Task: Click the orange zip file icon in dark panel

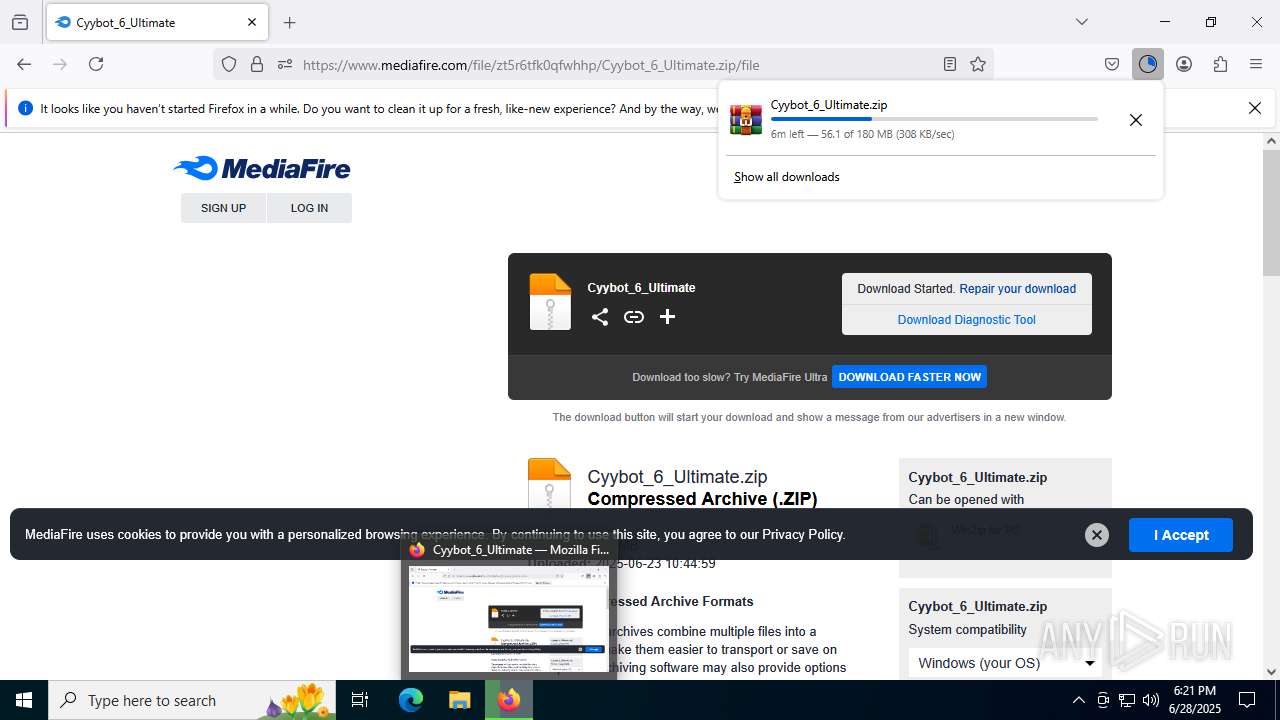Action: pos(550,302)
